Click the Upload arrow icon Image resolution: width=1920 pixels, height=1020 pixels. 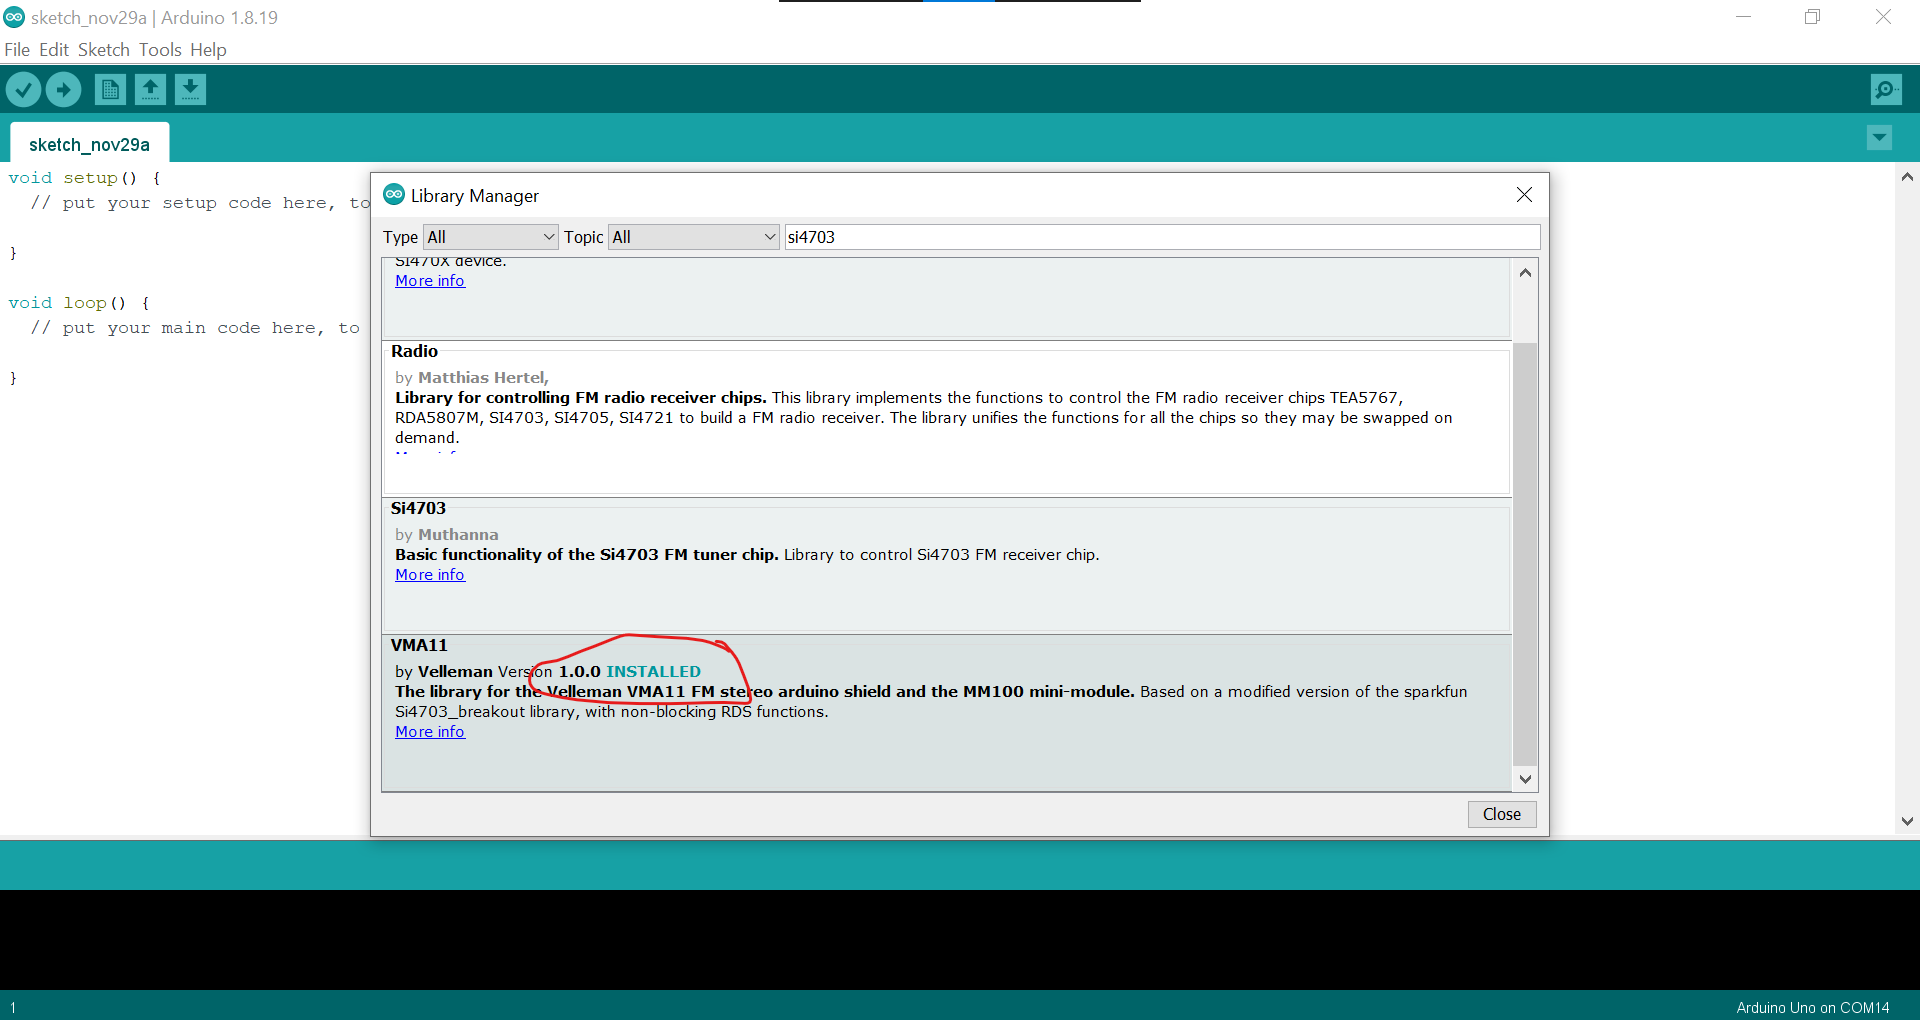point(63,90)
